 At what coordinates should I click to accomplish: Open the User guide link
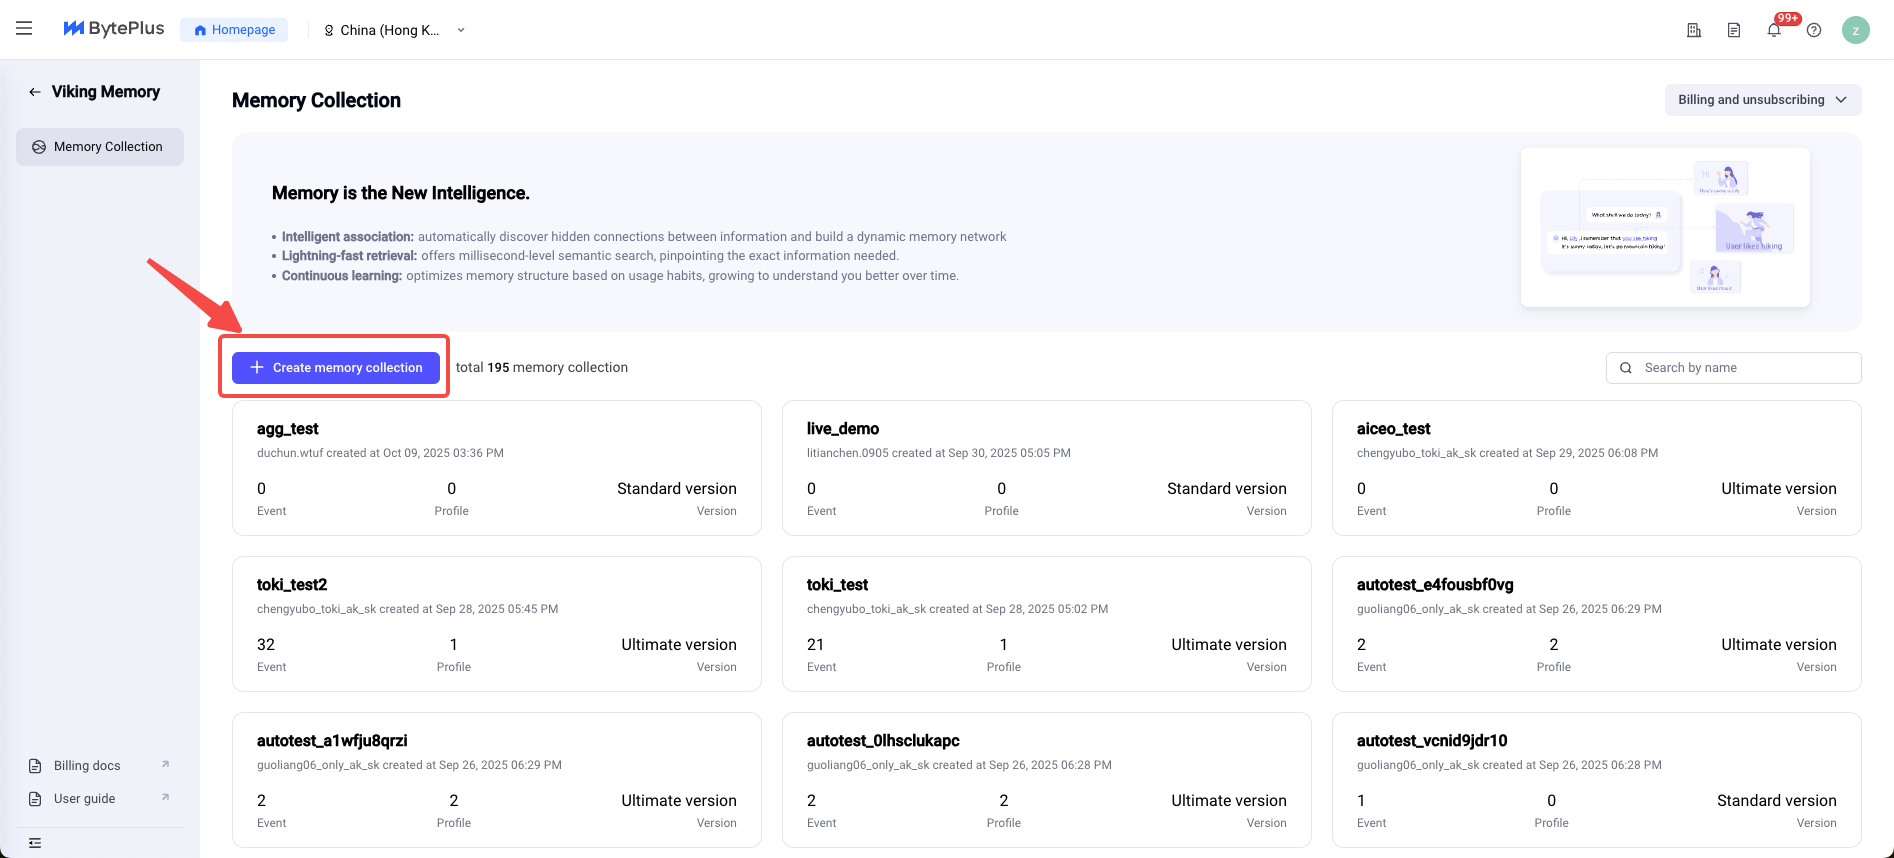85,799
